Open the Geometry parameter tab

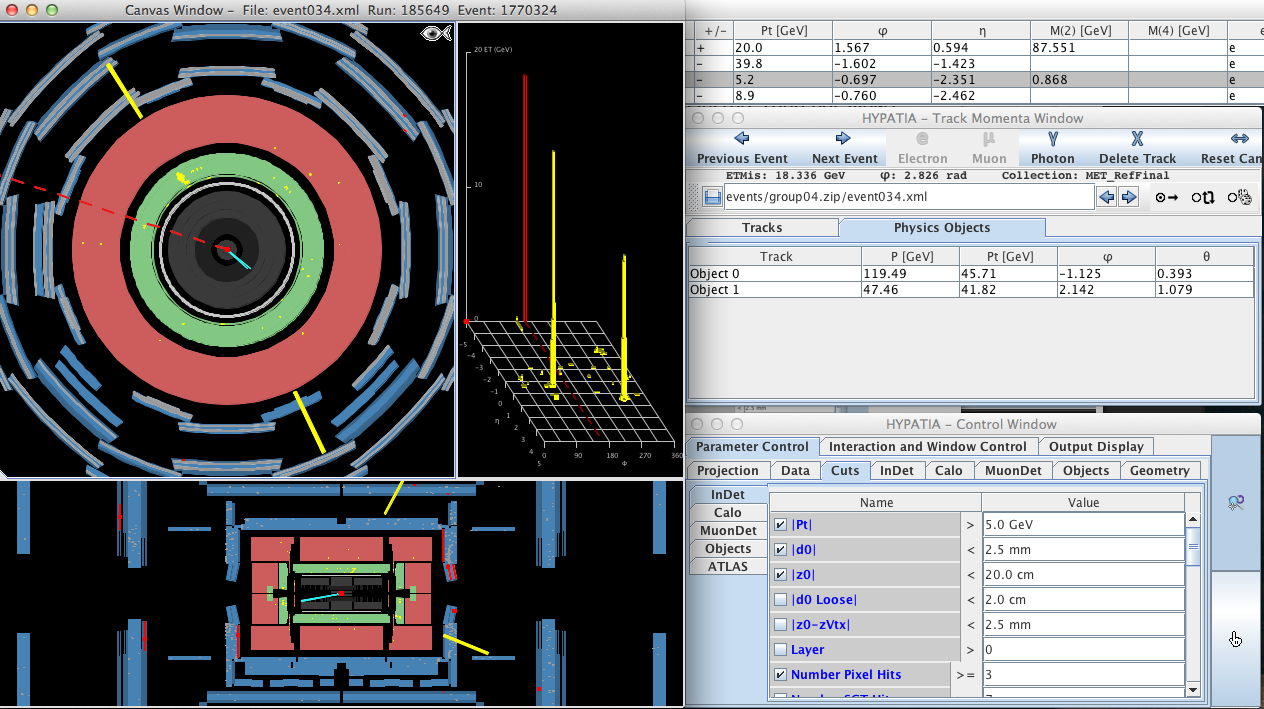point(1159,471)
